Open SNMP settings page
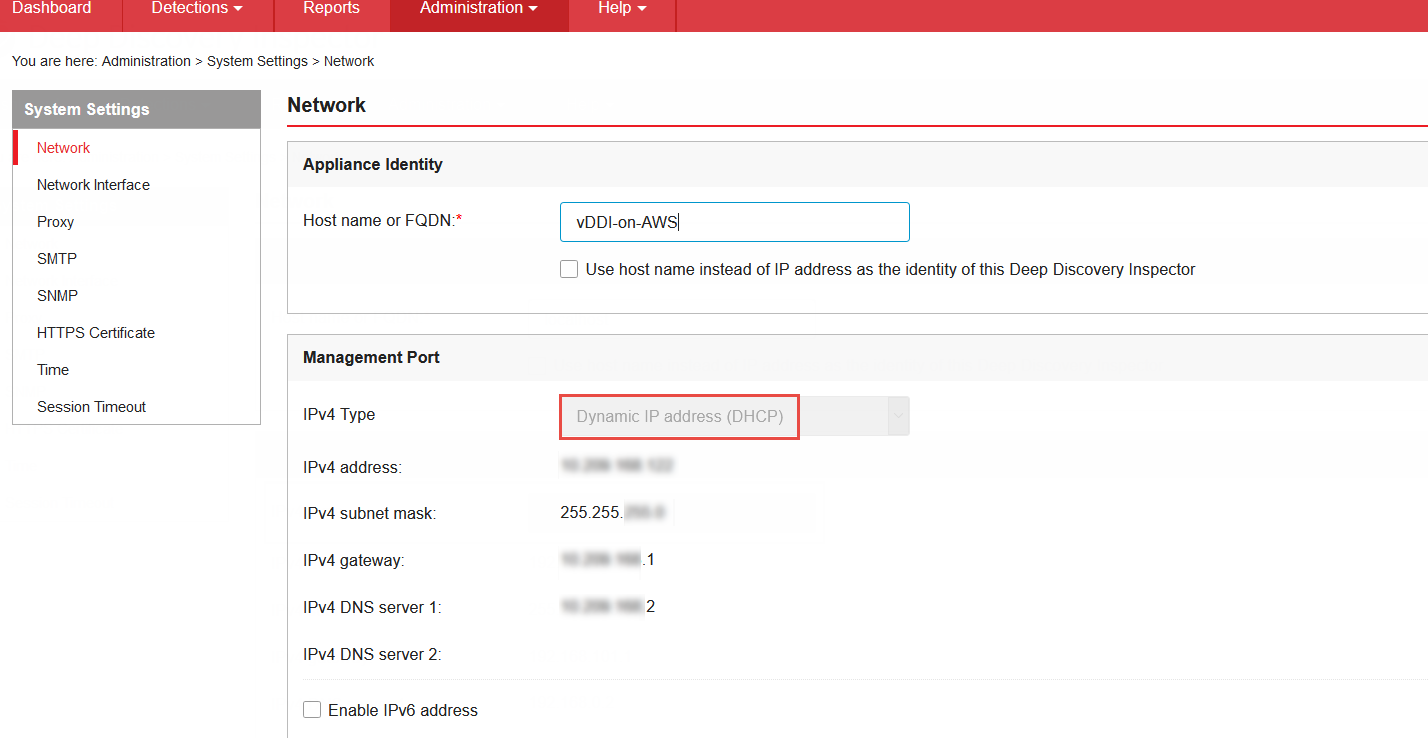1428x738 pixels. coord(57,296)
